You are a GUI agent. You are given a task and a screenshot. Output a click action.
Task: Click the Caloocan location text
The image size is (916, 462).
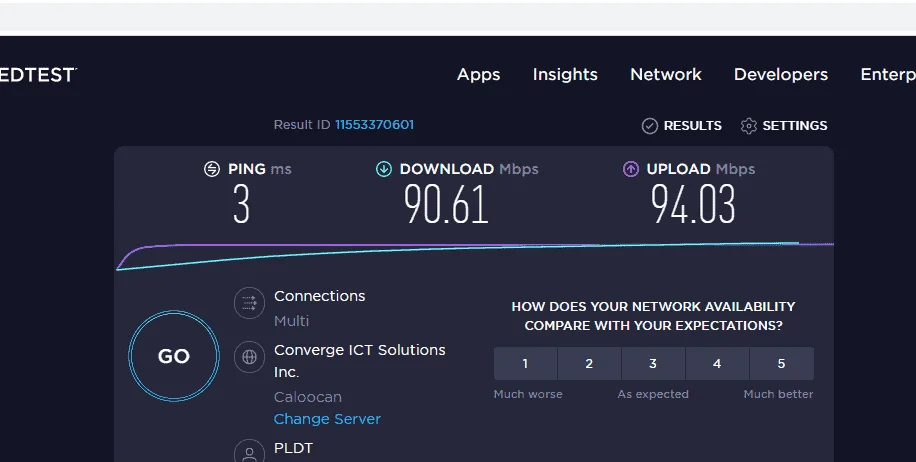click(308, 397)
